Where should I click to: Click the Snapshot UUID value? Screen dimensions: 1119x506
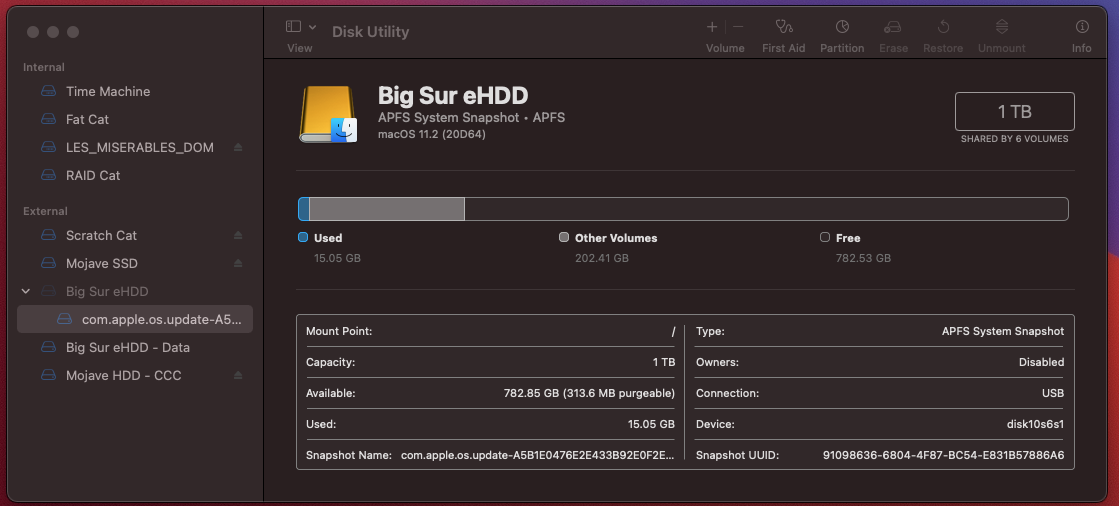(943, 455)
